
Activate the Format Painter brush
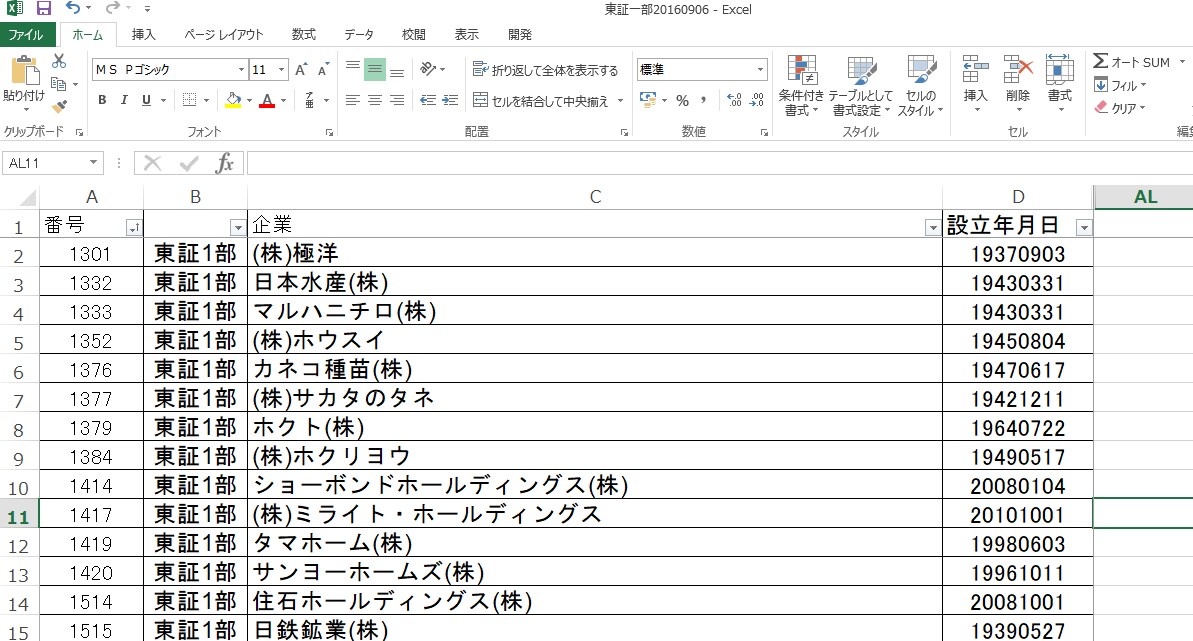coord(59,106)
